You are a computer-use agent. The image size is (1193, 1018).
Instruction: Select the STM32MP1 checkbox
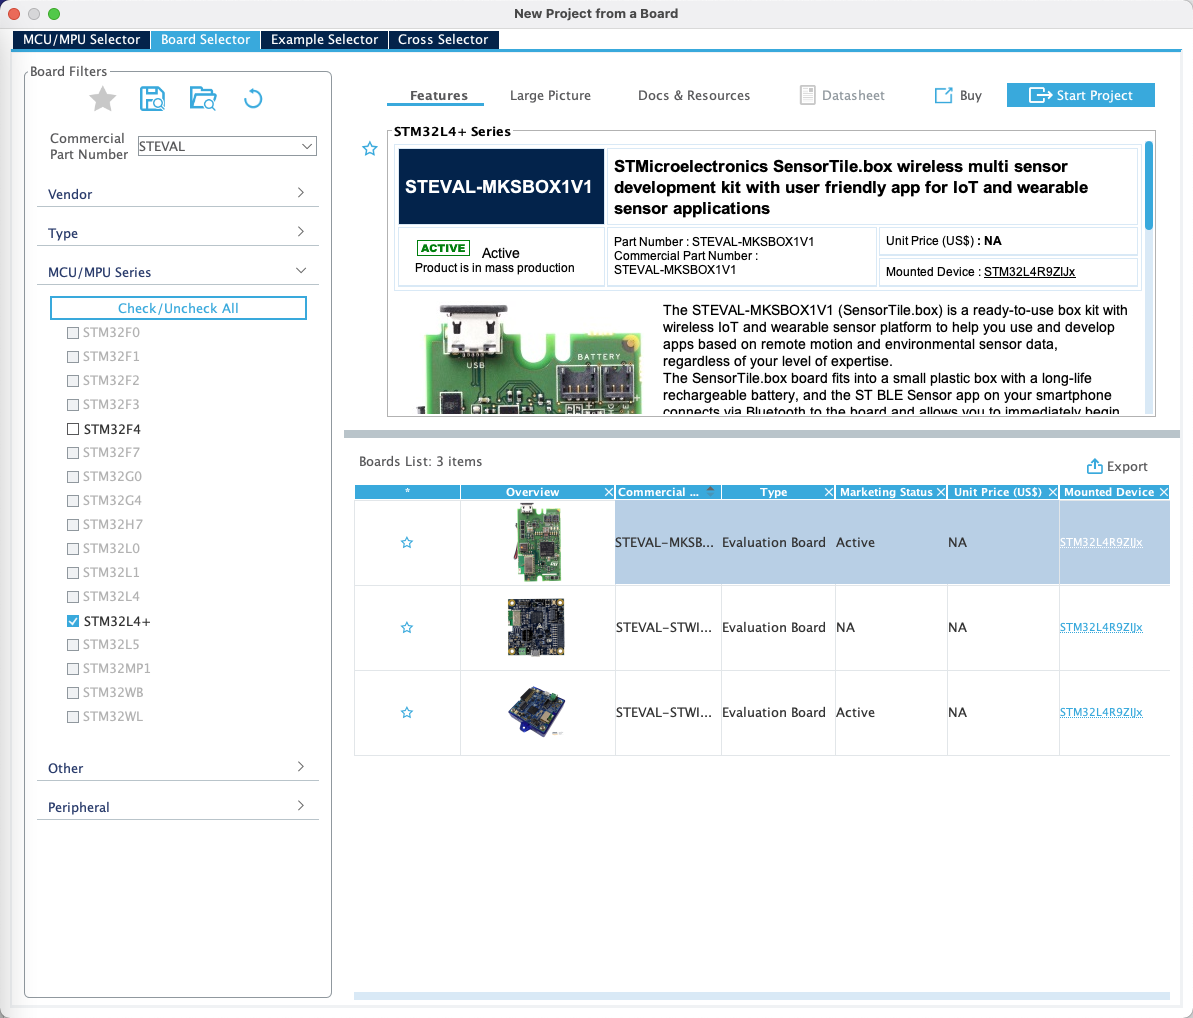point(73,669)
